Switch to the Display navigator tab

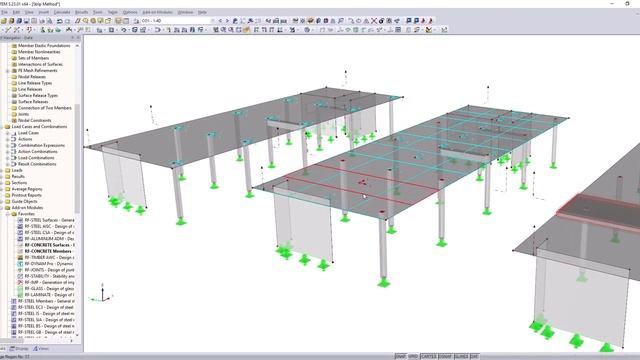[x=19, y=349]
